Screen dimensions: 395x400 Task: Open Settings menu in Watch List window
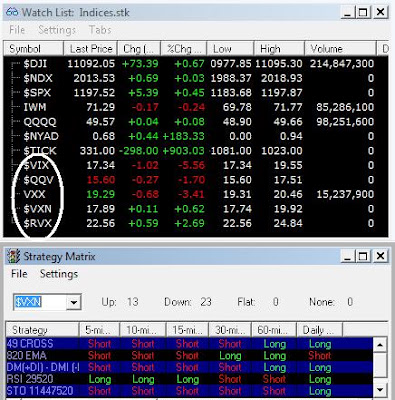[x=57, y=30]
